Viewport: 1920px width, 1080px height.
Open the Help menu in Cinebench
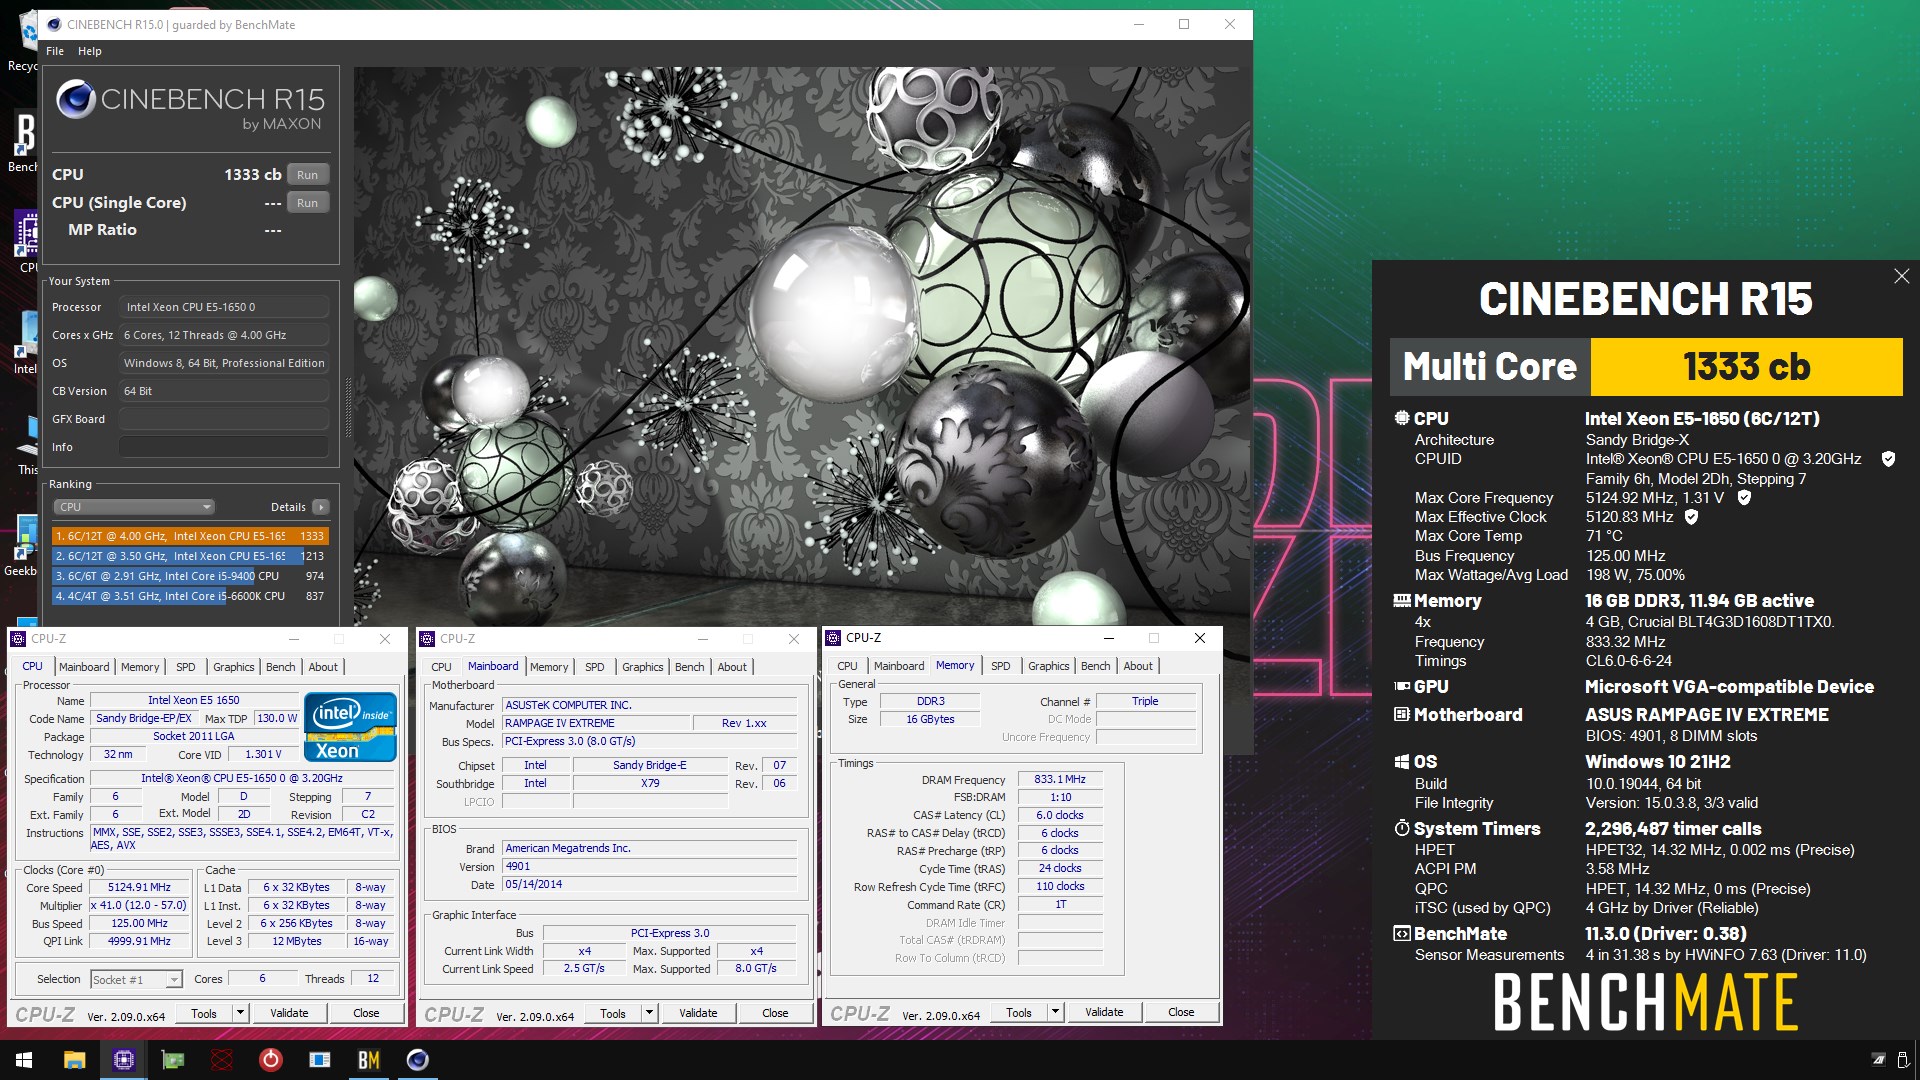click(x=90, y=51)
